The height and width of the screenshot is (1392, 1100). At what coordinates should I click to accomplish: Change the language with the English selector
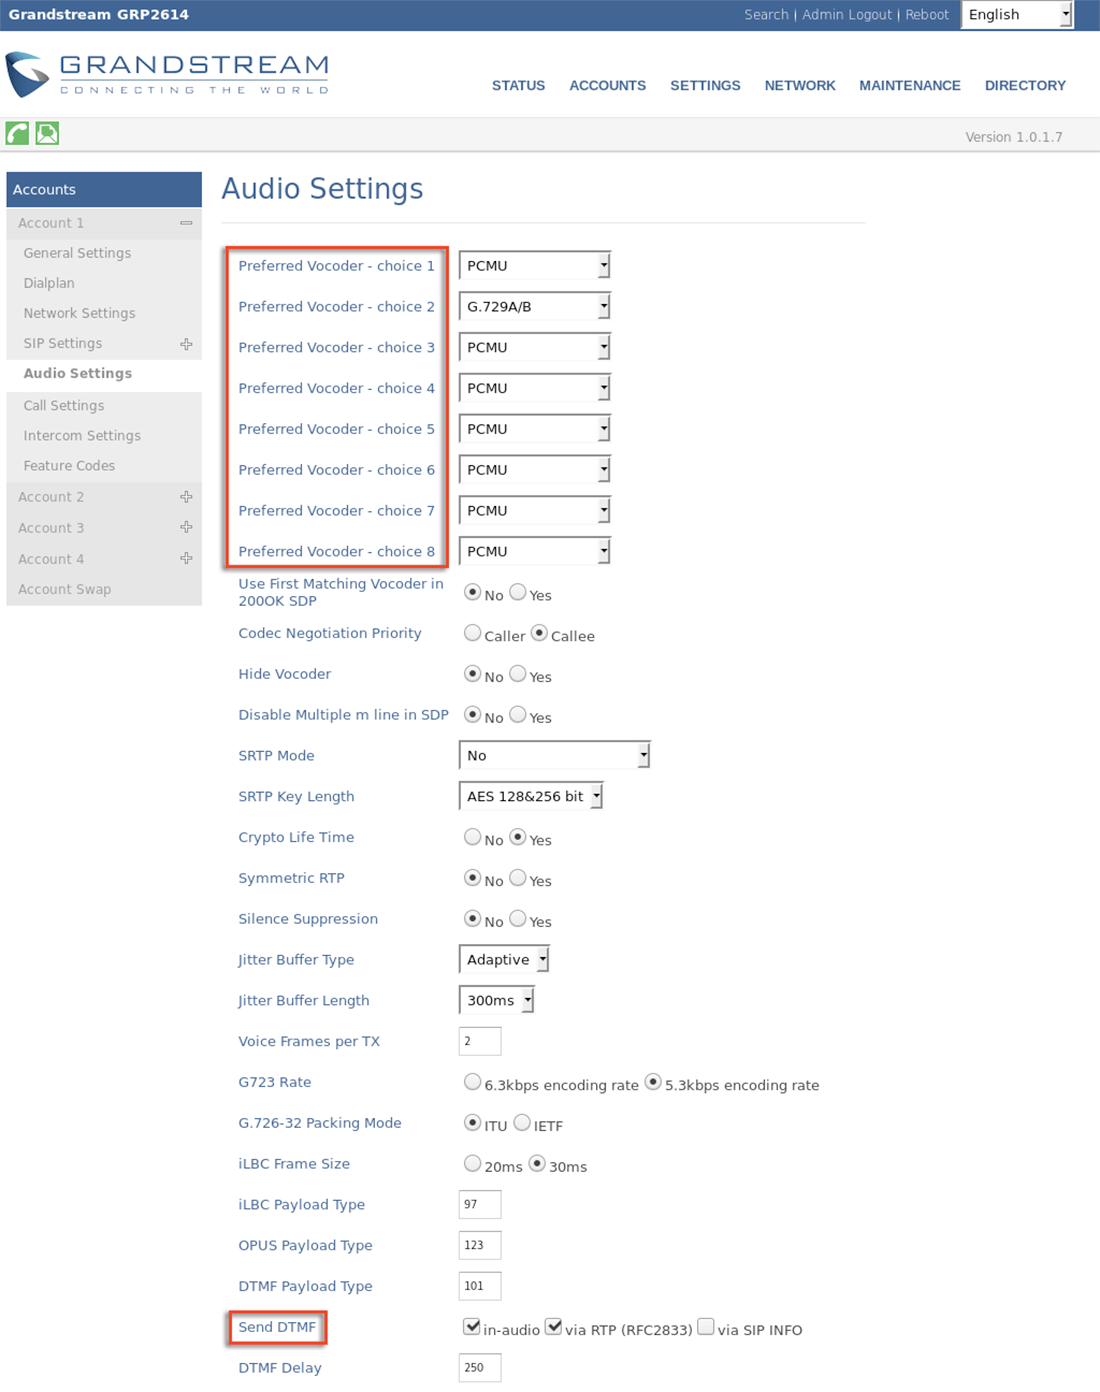point(1017,14)
